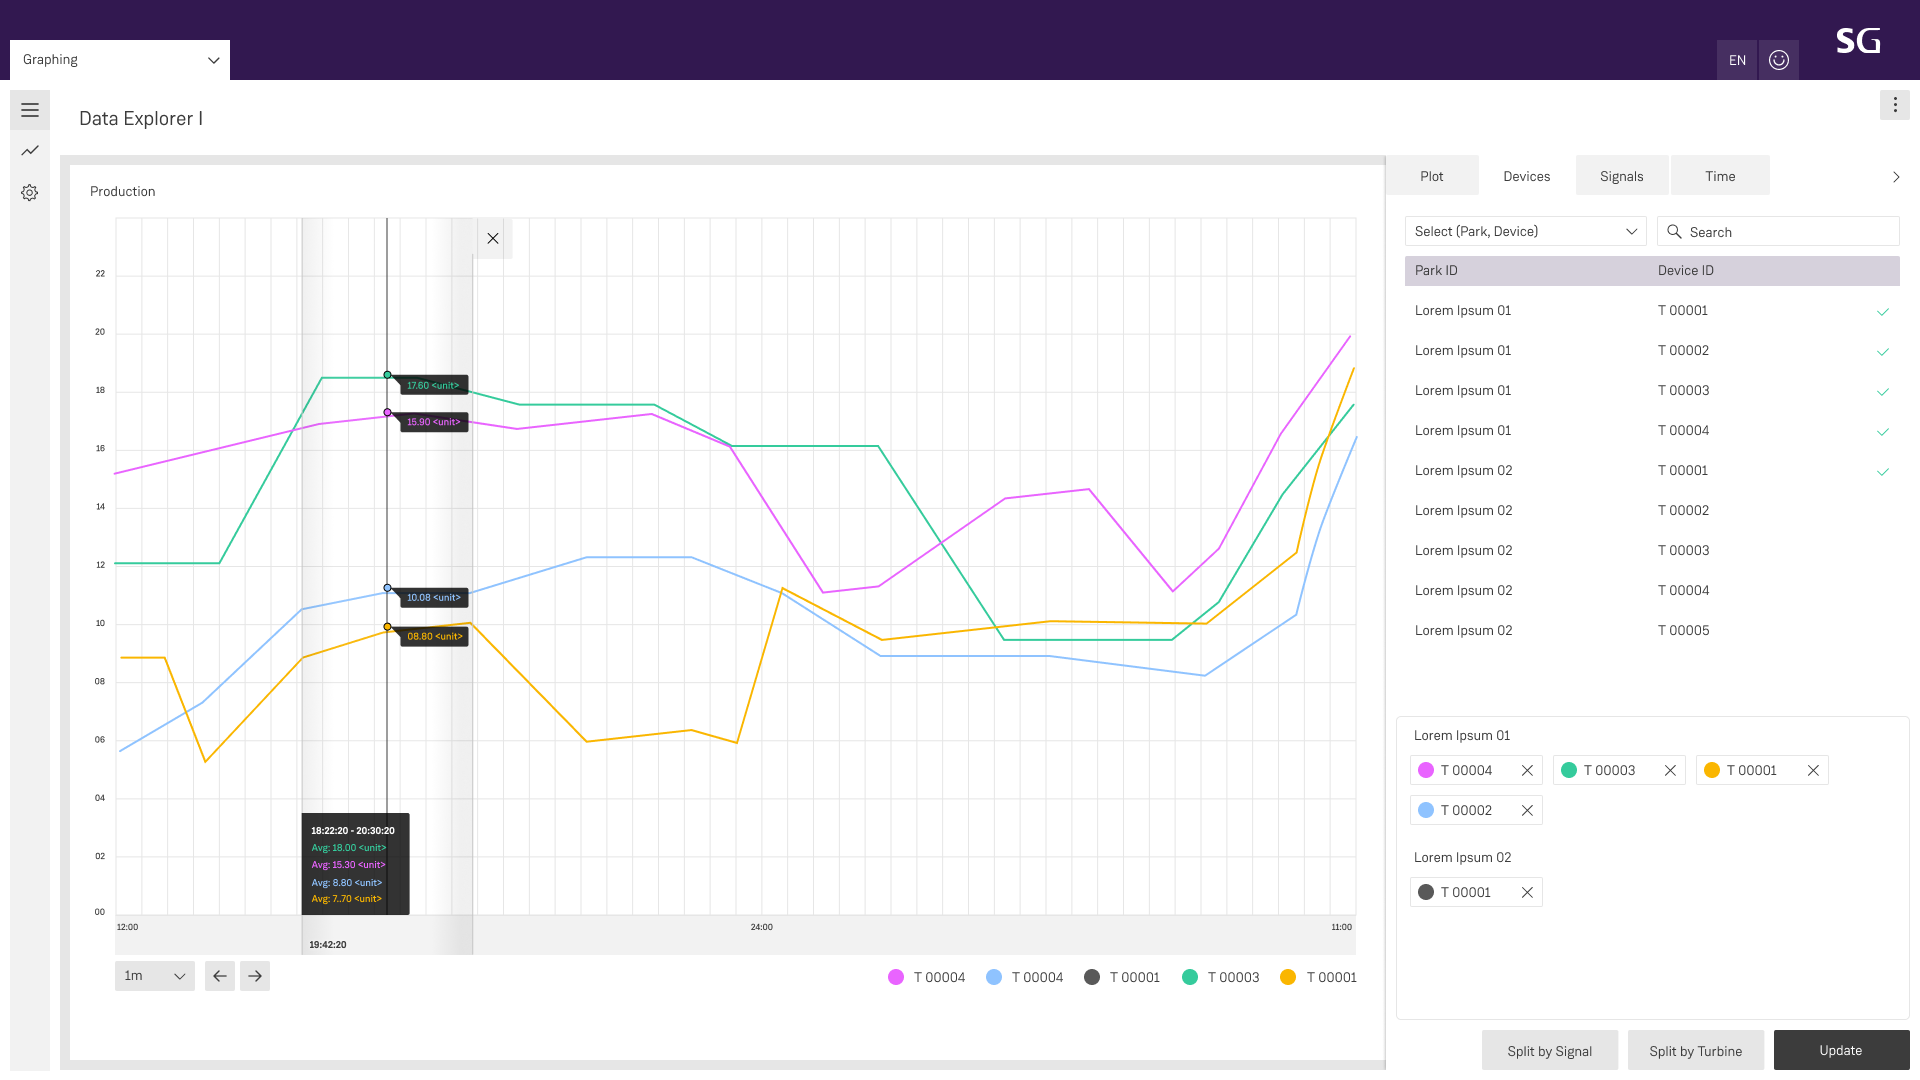Open the settings gear in the sidebar

(30, 193)
